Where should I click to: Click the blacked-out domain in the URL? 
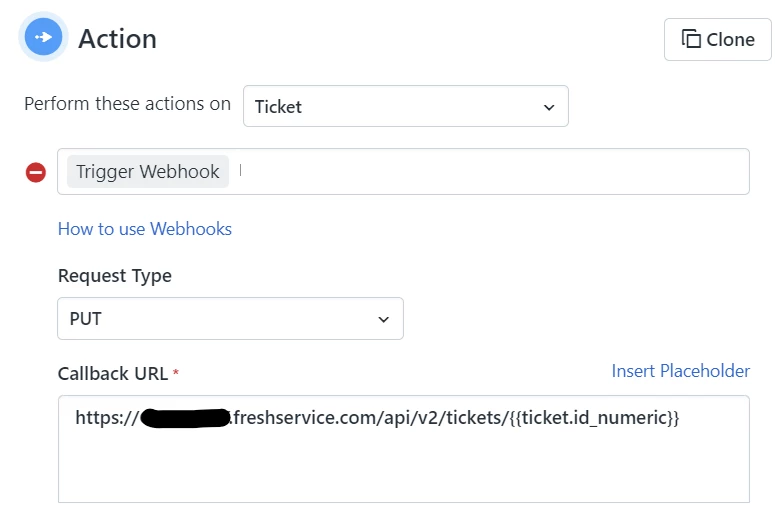click(x=186, y=418)
